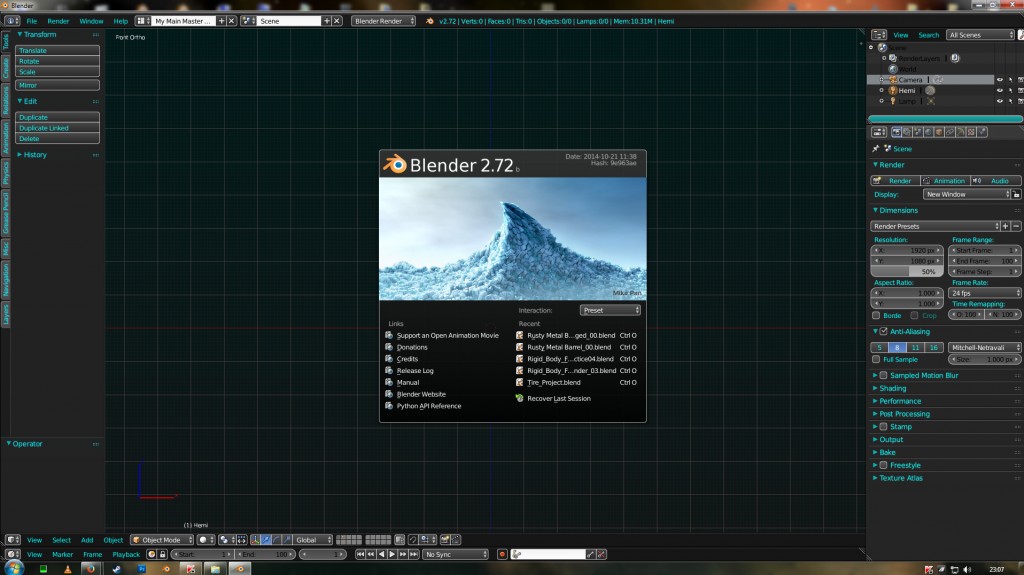Open the 24 fps frame rate dropdown

(x=985, y=293)
